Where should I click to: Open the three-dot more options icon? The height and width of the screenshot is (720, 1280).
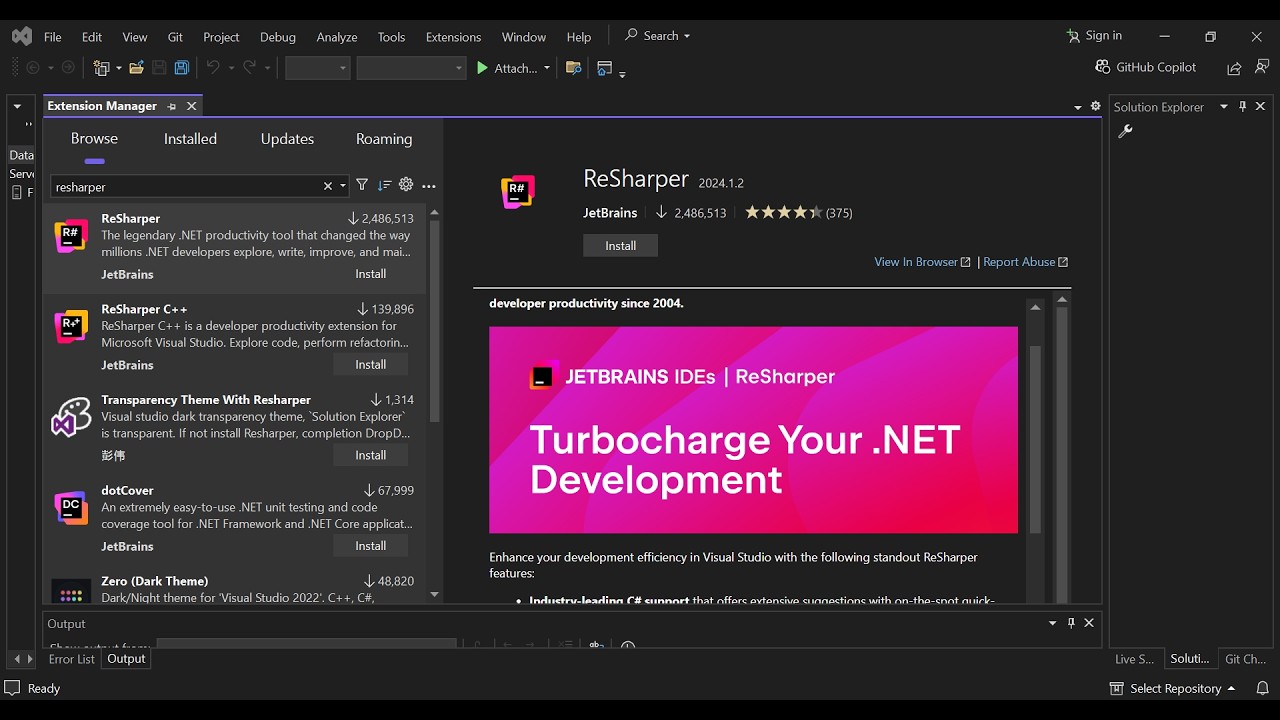[x=429, y=186]
